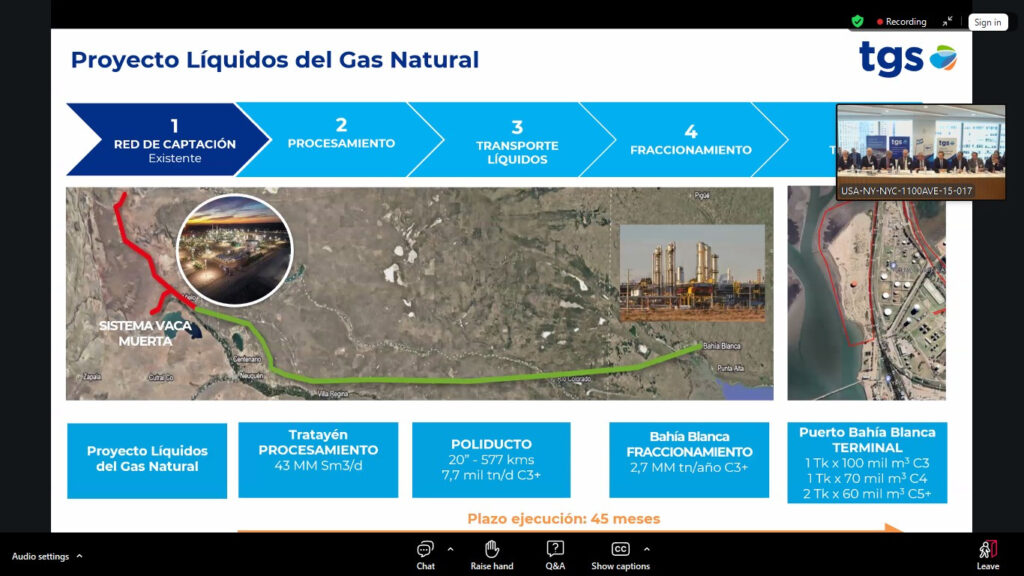Expand the Chat options arrow
Screen dimensions: 1024x576
[450, 549]
